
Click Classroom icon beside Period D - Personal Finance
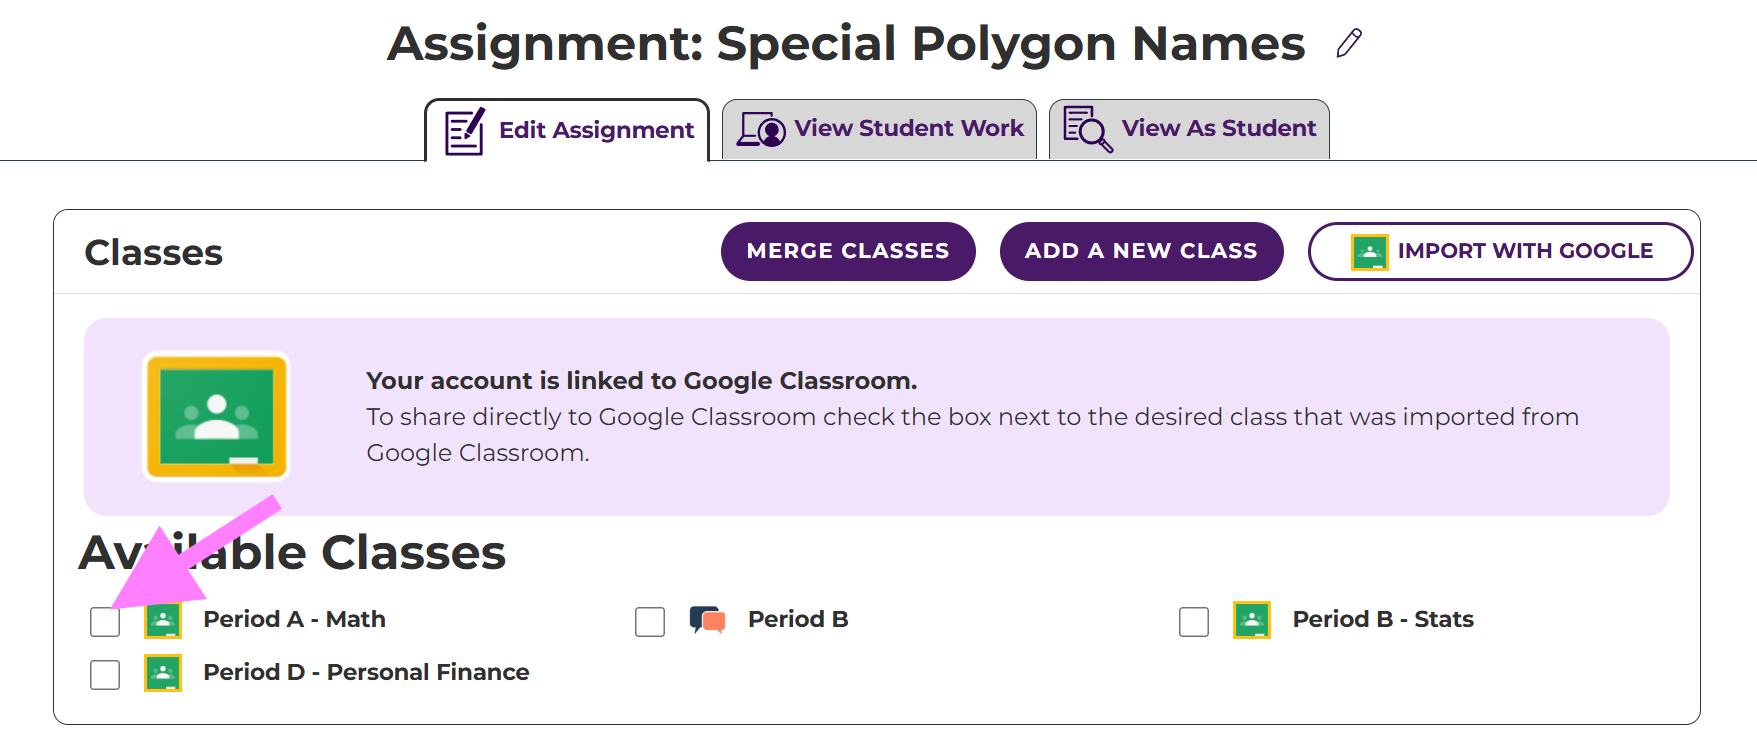pyautogui.click(x=163, y=673)
